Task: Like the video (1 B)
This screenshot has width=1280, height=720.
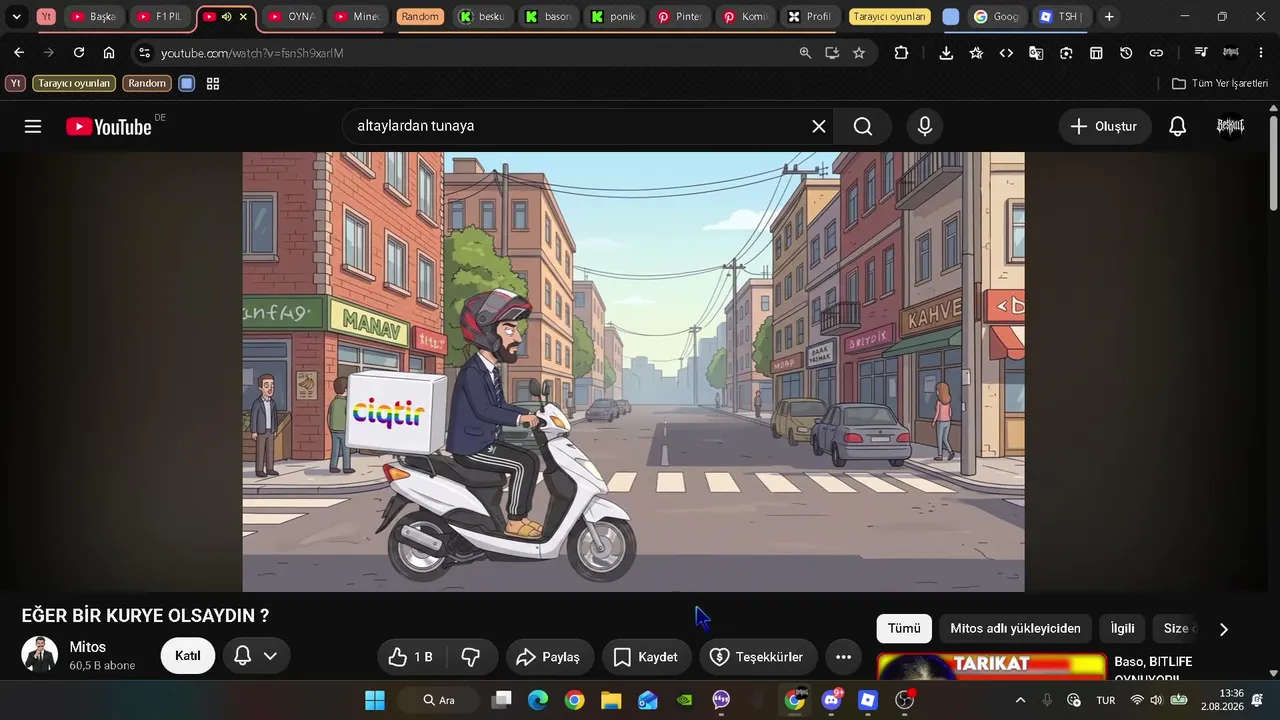Action: pyautogui.click(x=411, y=657)
